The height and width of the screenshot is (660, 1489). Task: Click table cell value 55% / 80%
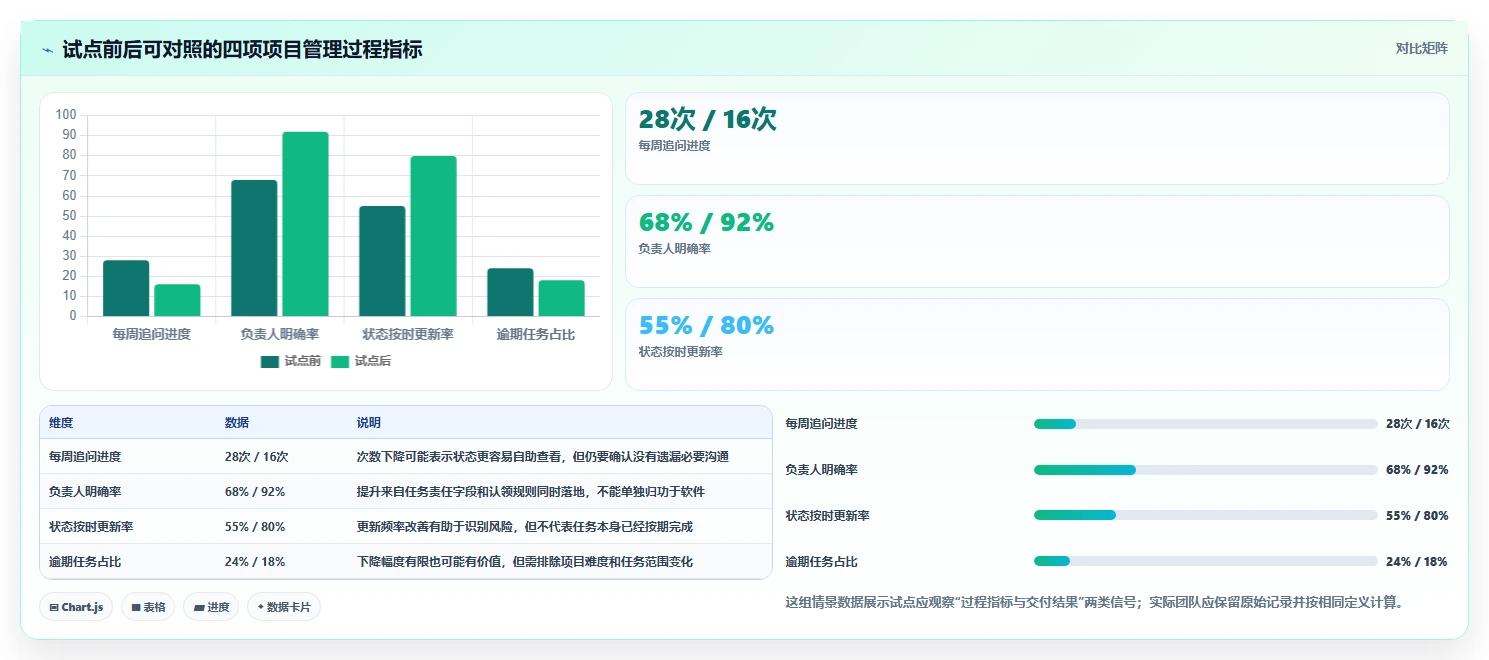click(x=255, y=526)
